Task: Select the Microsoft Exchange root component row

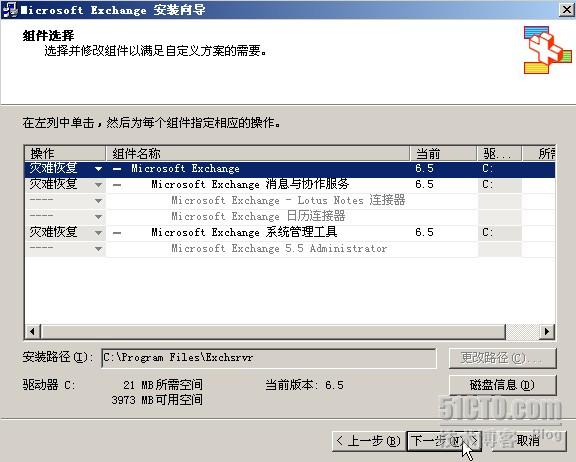Action: click(x=289, y=169)
